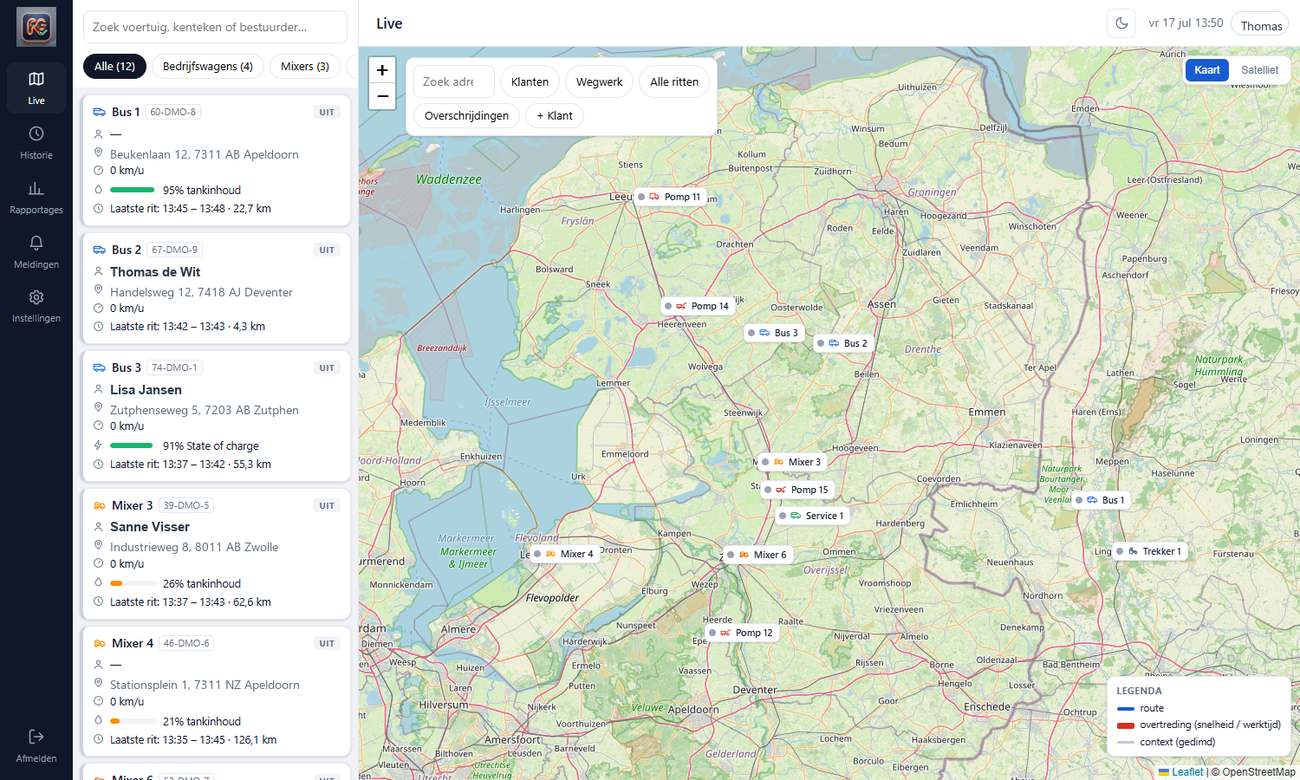Switch map to Satelliet view
The width and height of the screenshot is (1300, 780).
point(1259,70)
